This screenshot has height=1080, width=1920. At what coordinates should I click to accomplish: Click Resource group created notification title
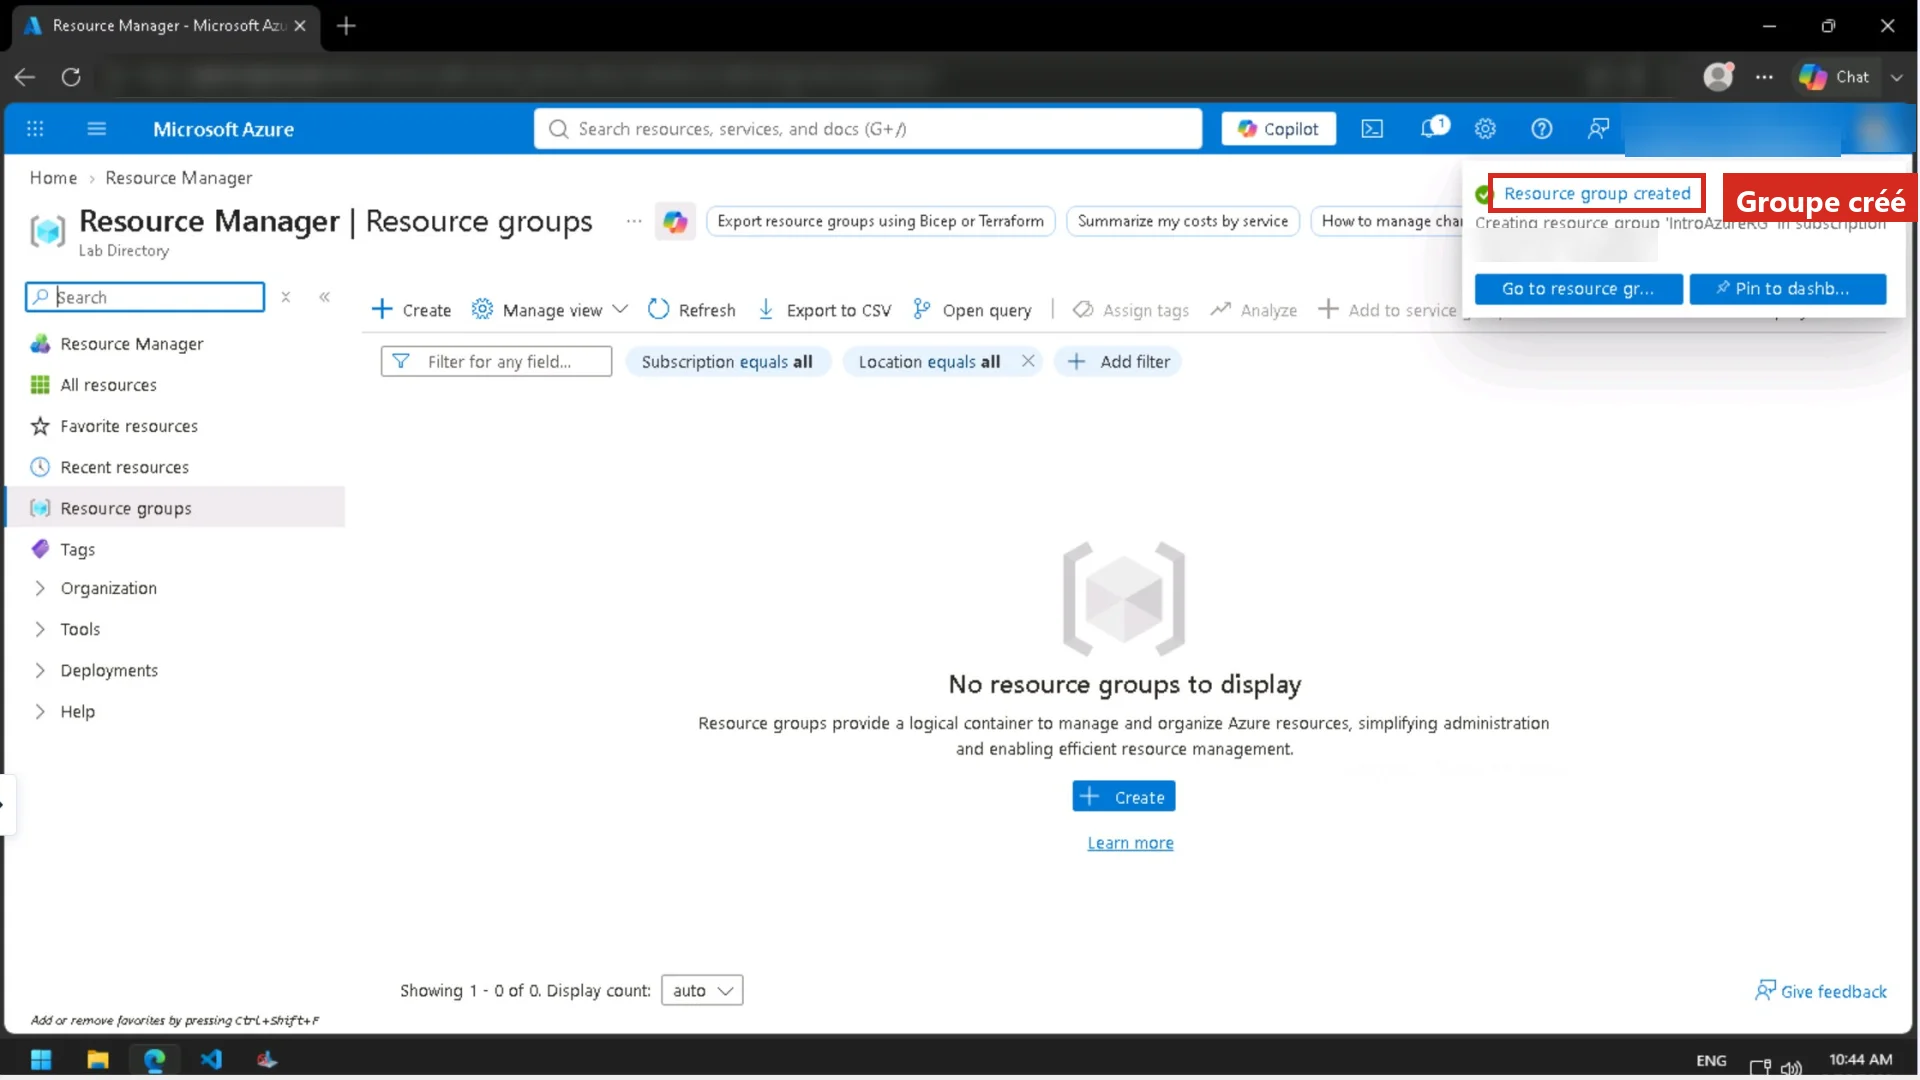click(1597, 193)
